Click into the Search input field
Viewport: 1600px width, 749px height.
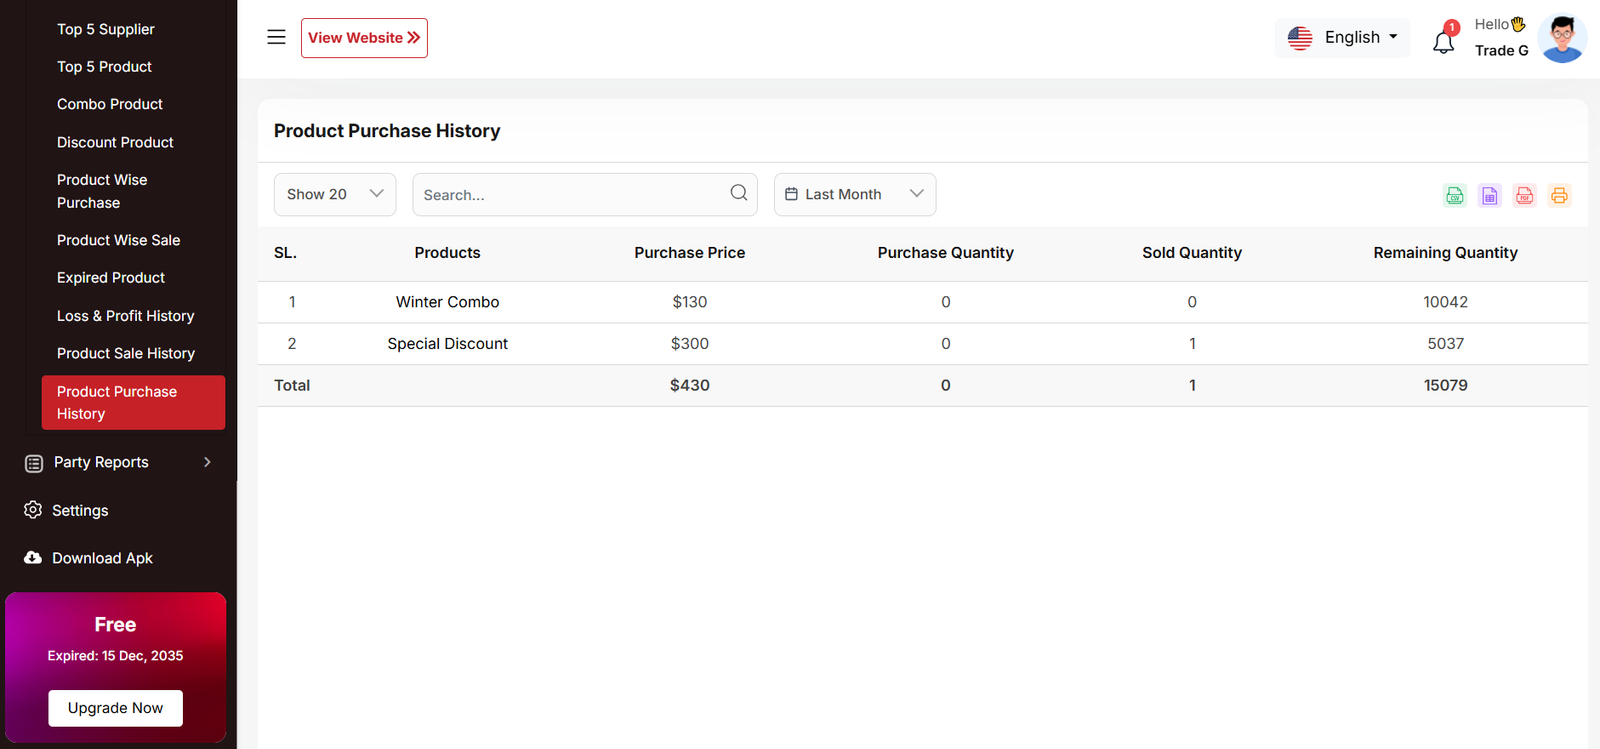click(570, 195)
